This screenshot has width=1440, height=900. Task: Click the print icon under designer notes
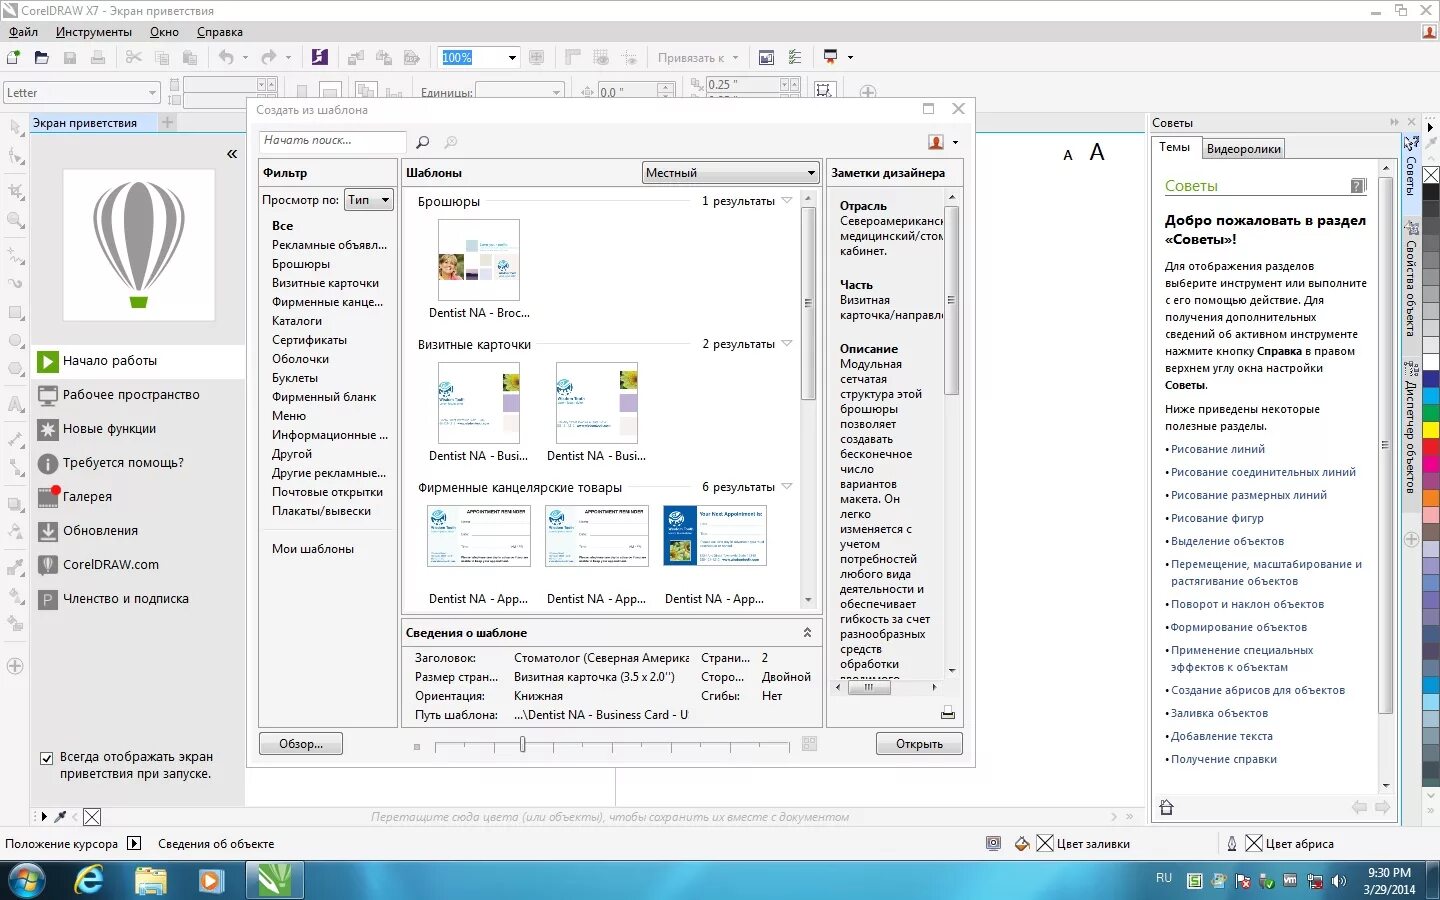[x=947, y=713]
